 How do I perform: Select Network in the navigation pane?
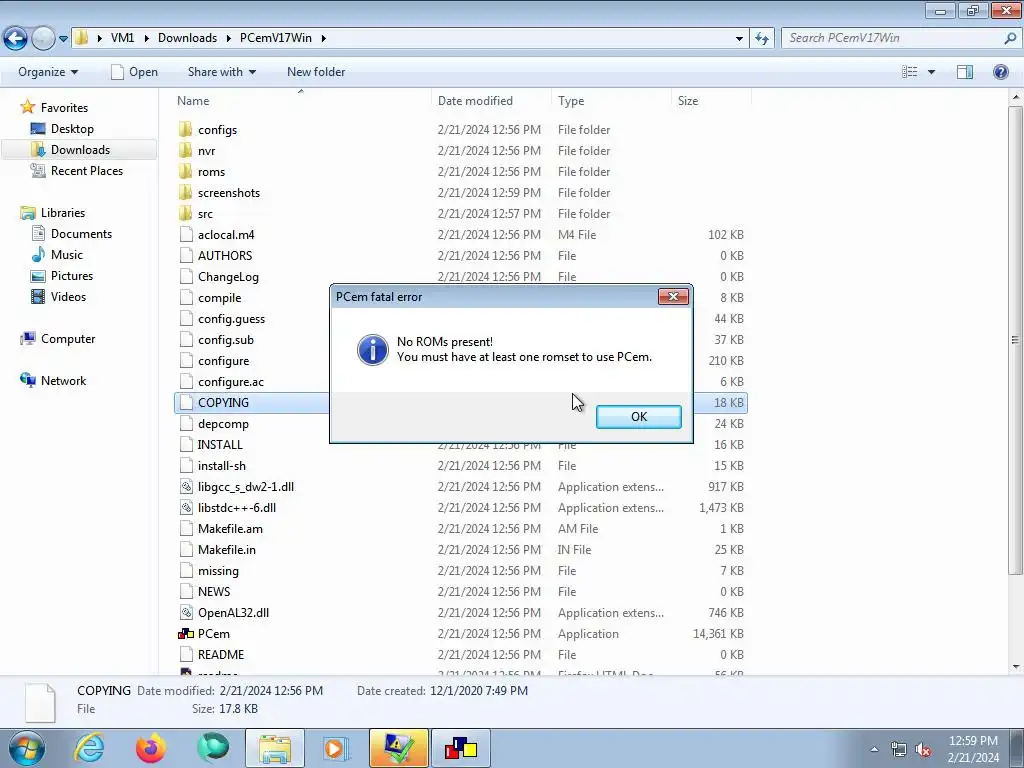(63, 381)
